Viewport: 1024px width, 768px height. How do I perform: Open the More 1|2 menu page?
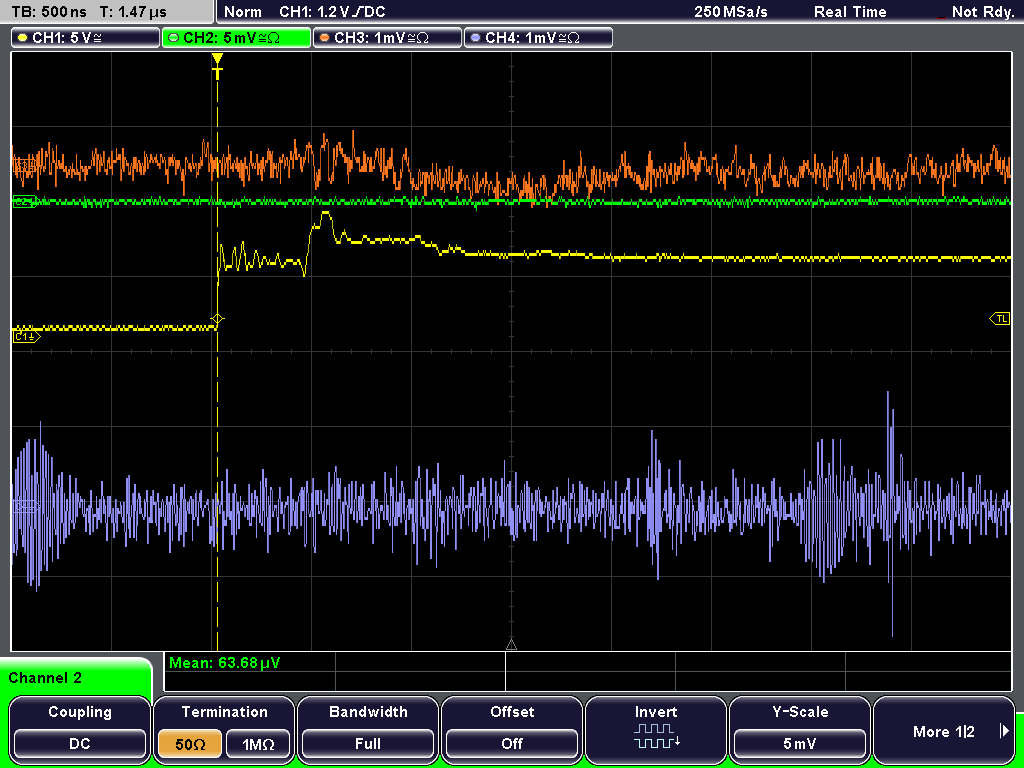(944, 729)
